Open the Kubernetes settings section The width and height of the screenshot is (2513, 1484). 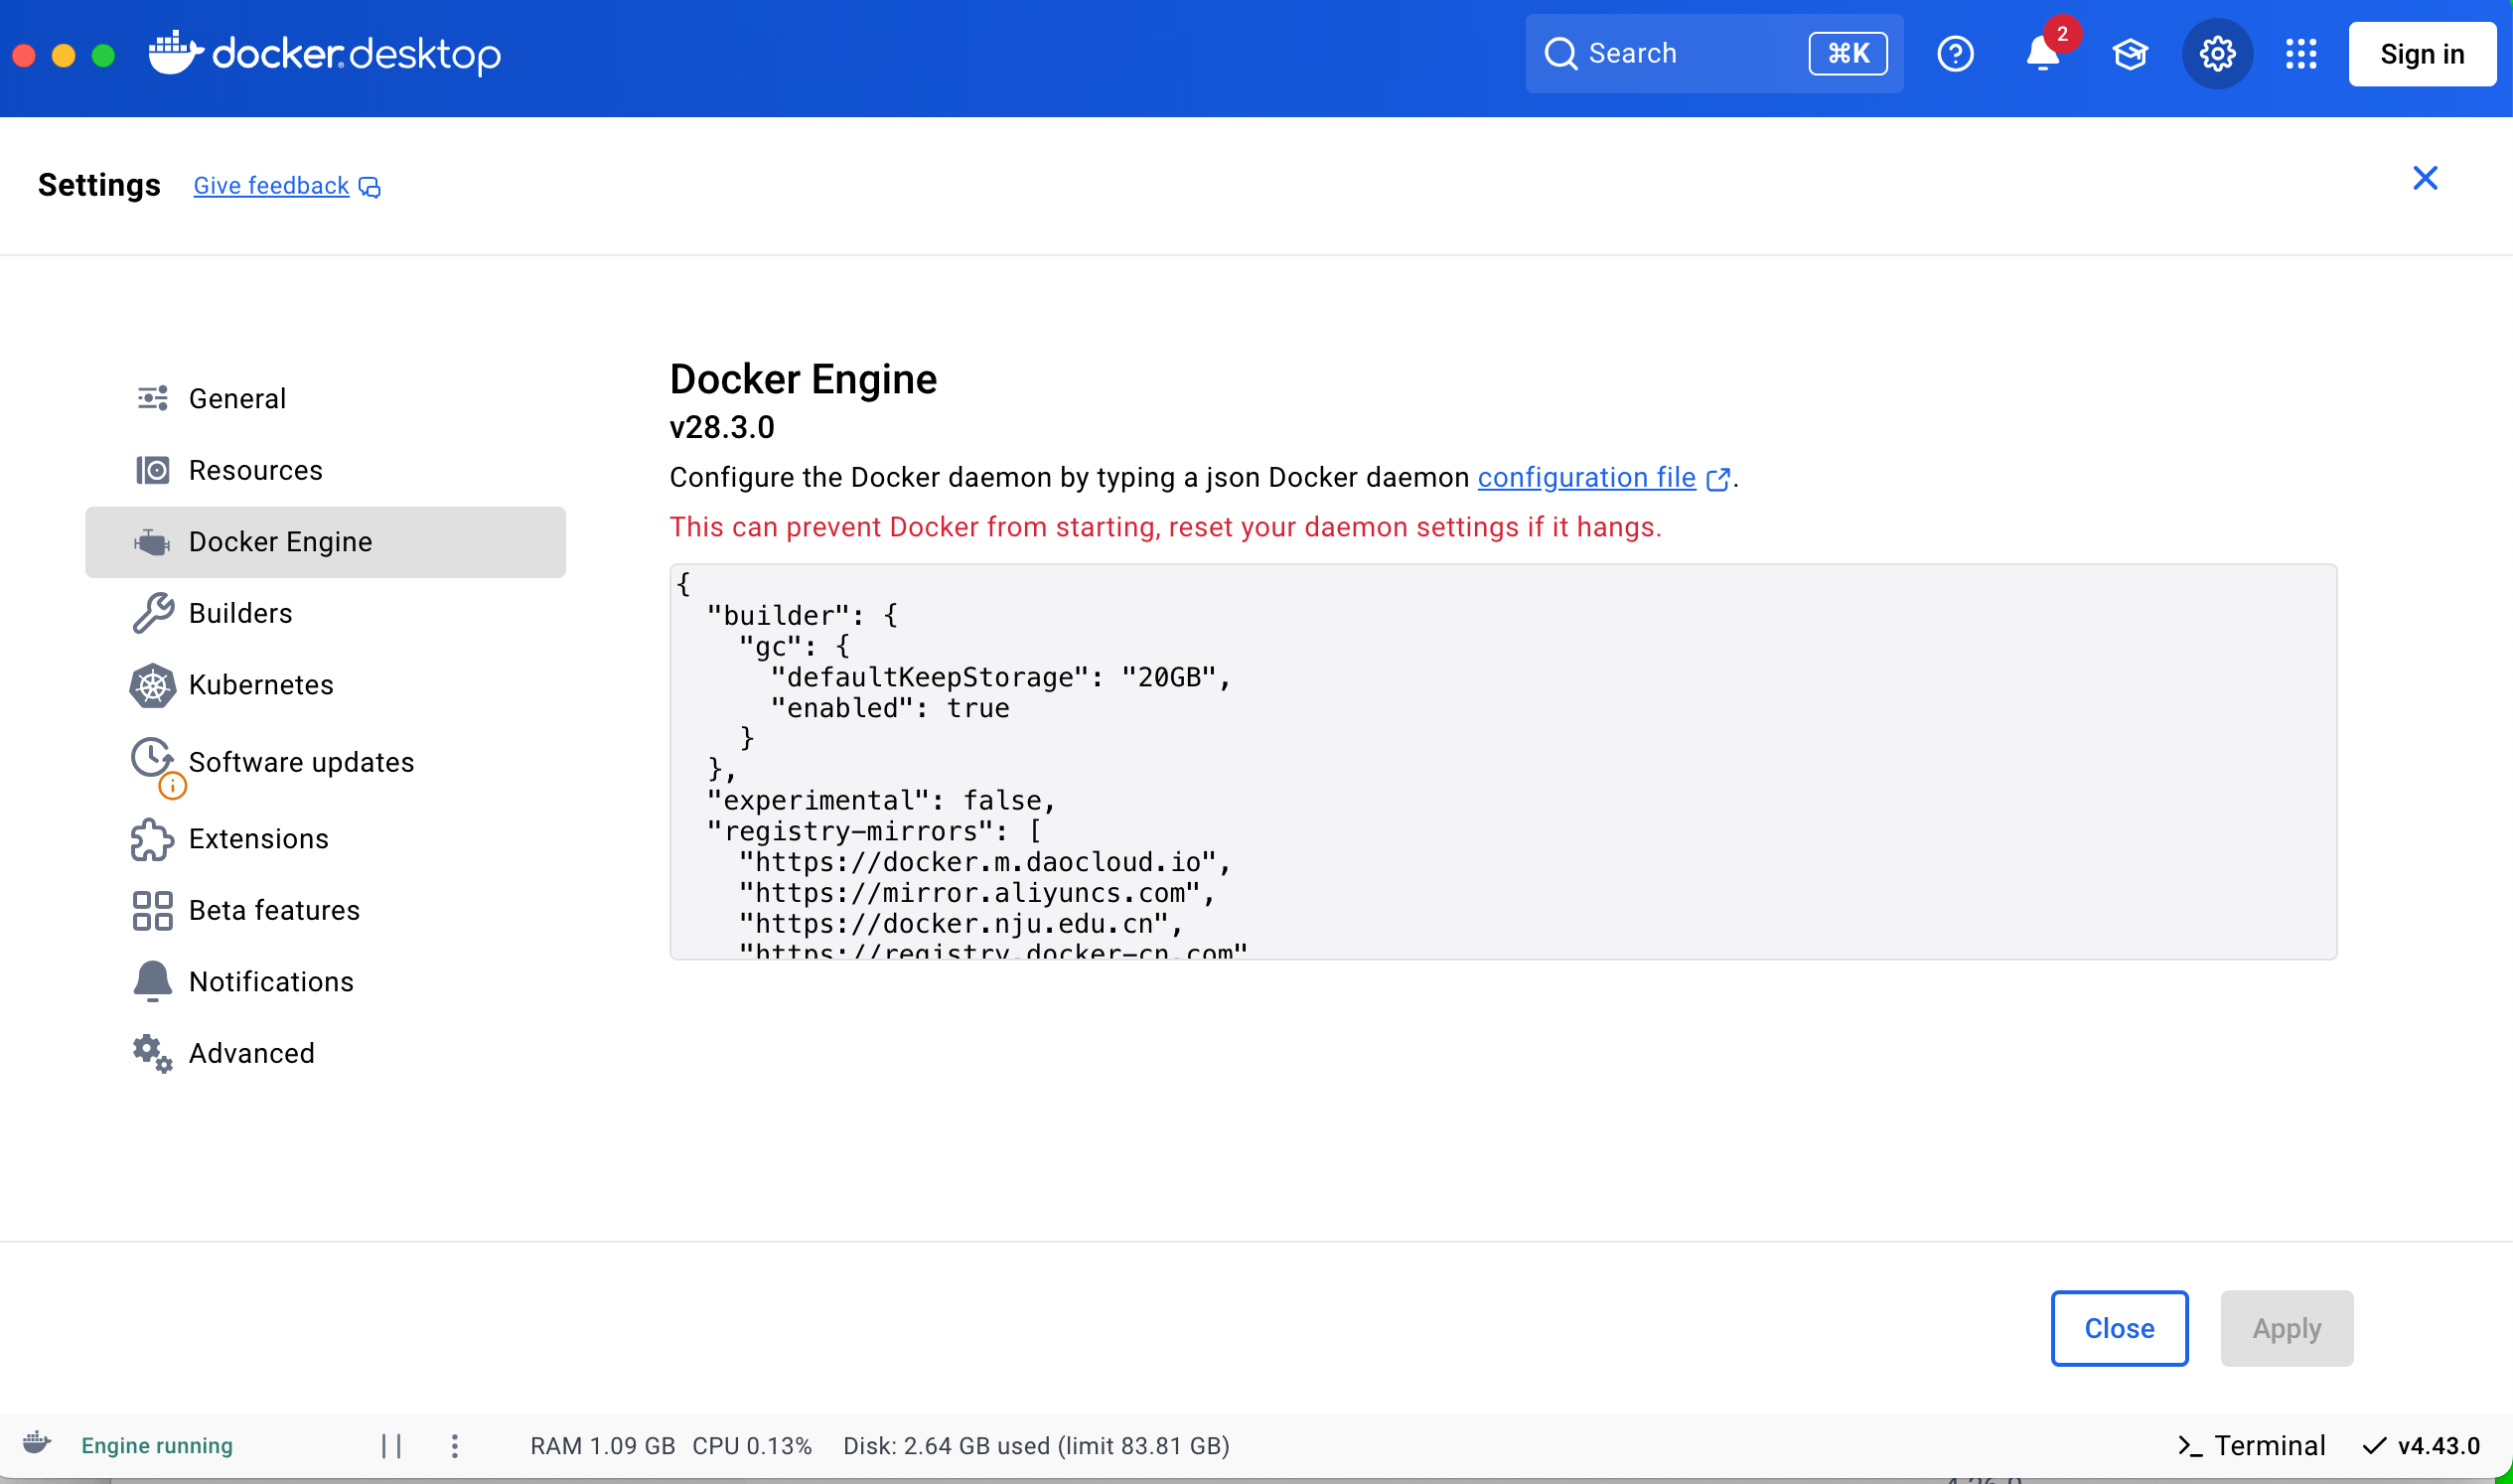[x=325, y=685]
